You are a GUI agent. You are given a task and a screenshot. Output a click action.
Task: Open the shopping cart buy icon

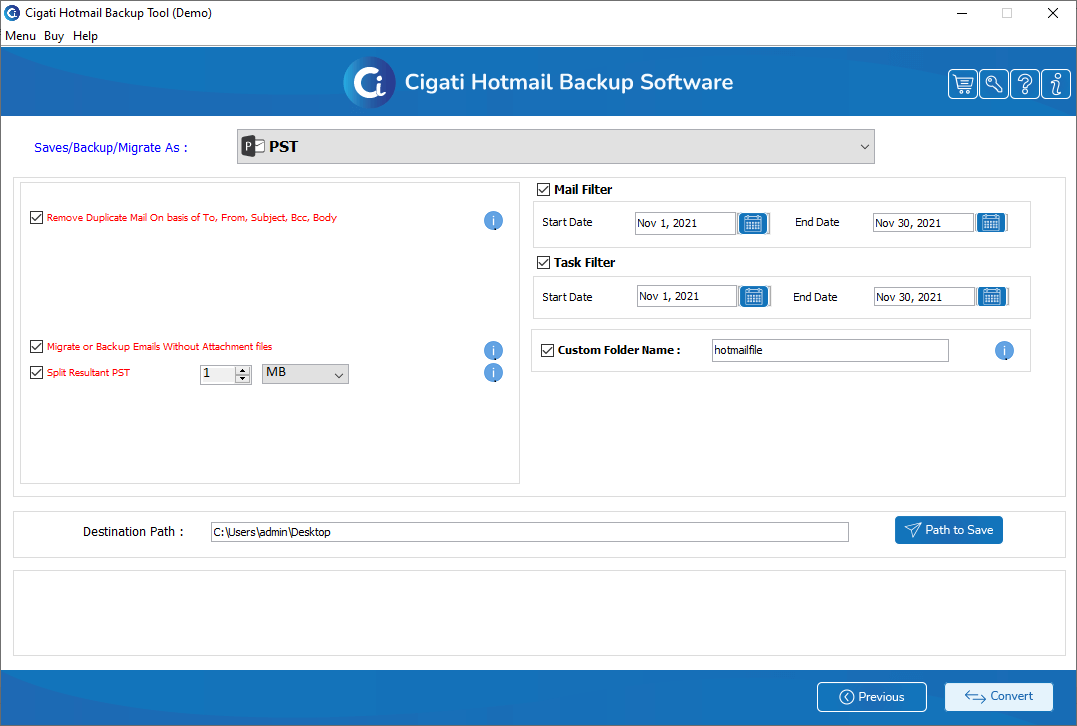click(963, 84)
